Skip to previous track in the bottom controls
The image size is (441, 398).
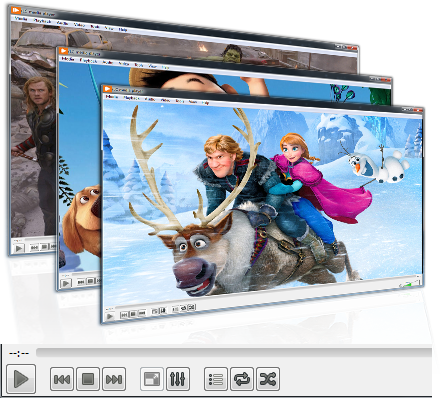(62, 379)
